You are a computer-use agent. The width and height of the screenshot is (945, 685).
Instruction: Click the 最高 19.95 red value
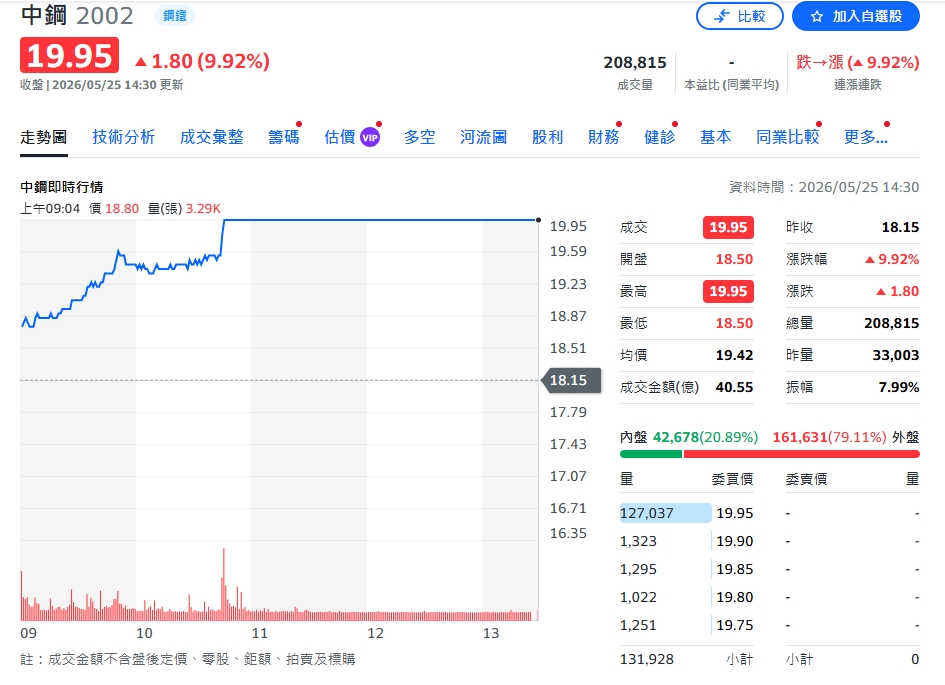tap(728, 291)
